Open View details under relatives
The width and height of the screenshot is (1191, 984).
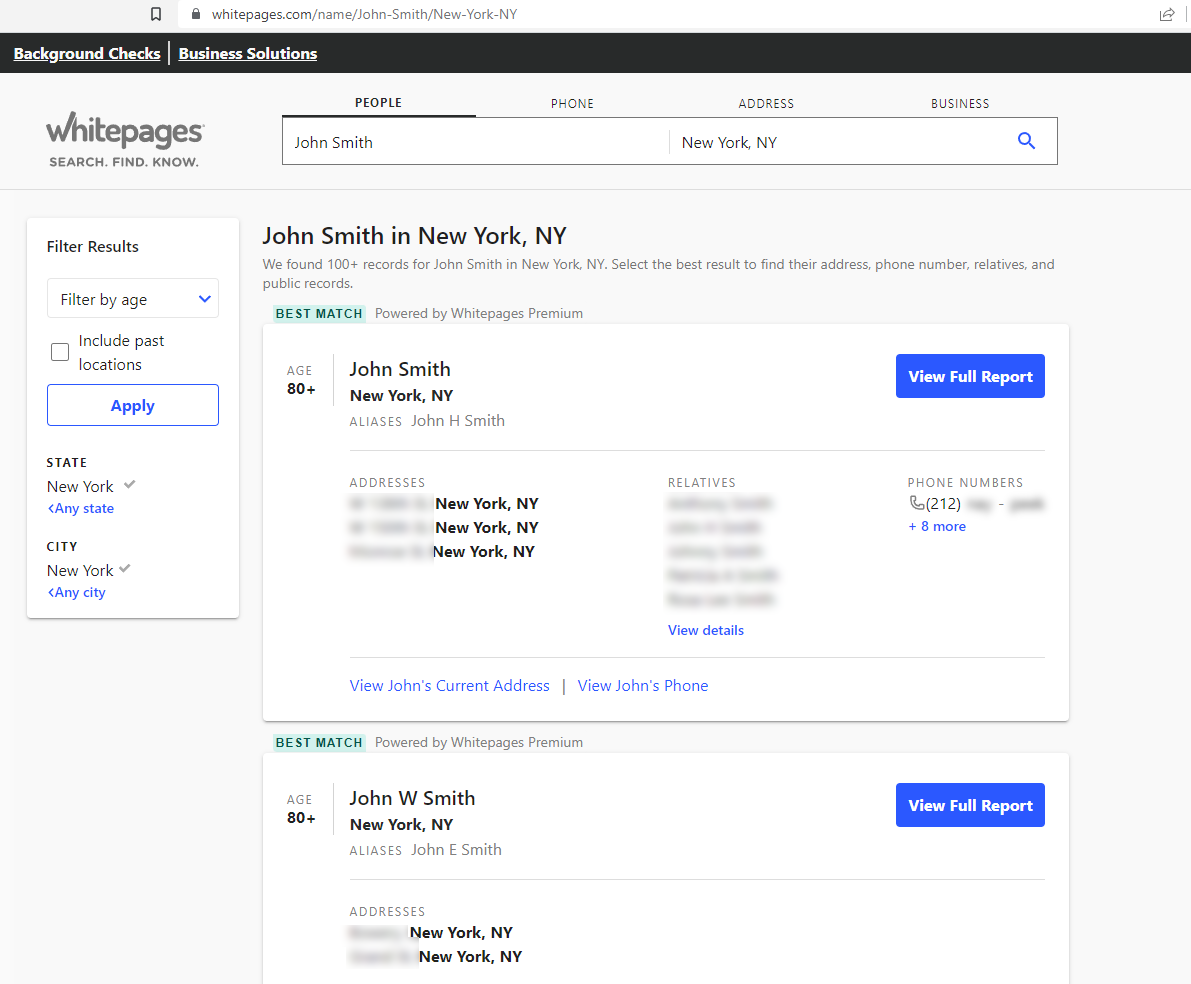(706, 630)
